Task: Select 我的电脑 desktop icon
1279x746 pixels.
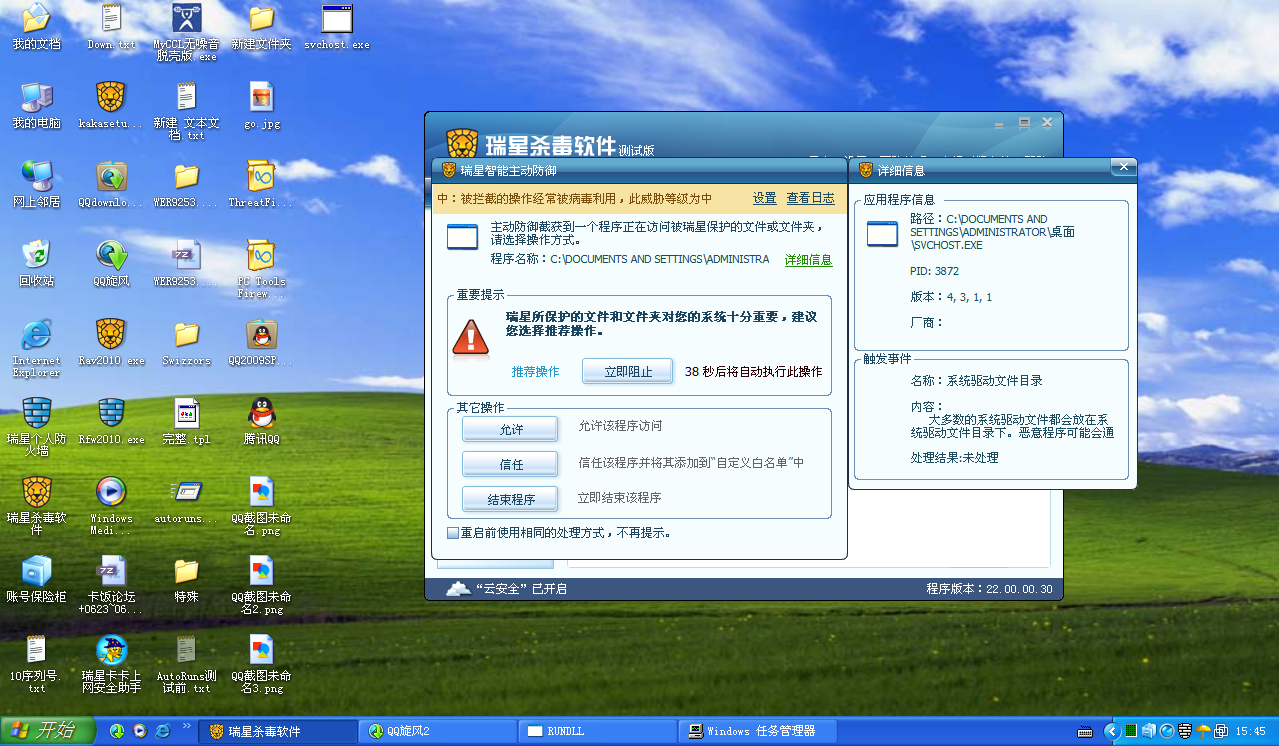Action: (36, 106)
